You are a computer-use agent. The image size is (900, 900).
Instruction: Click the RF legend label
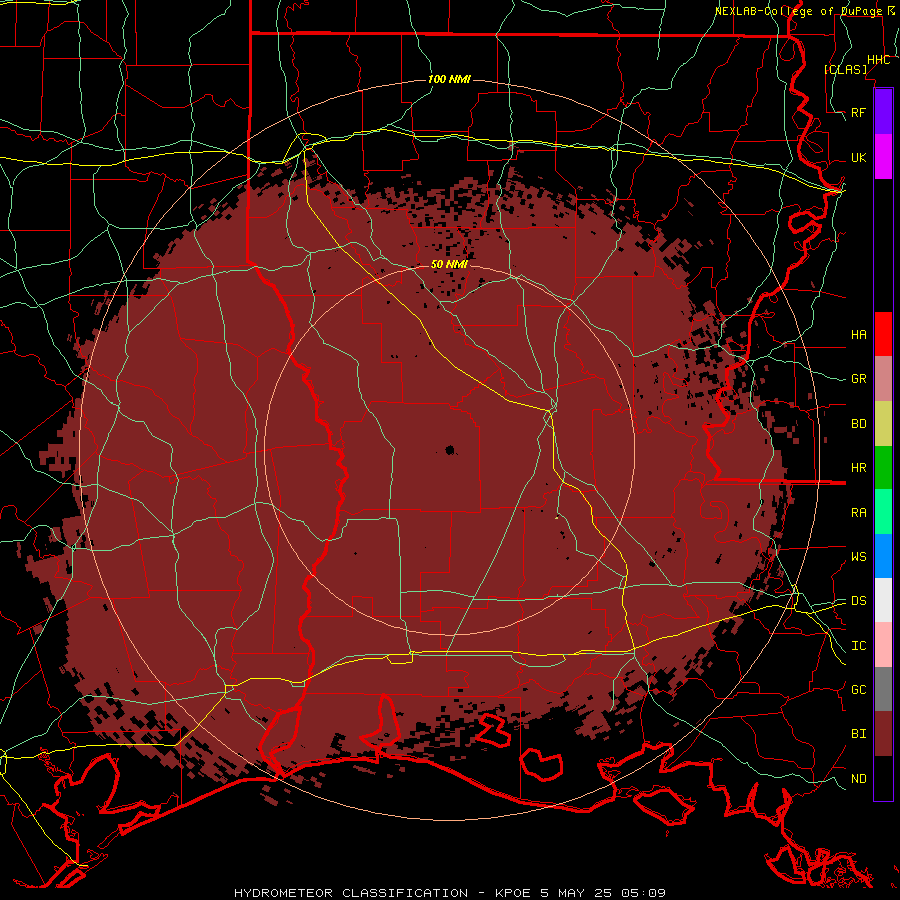click(859, 112)
